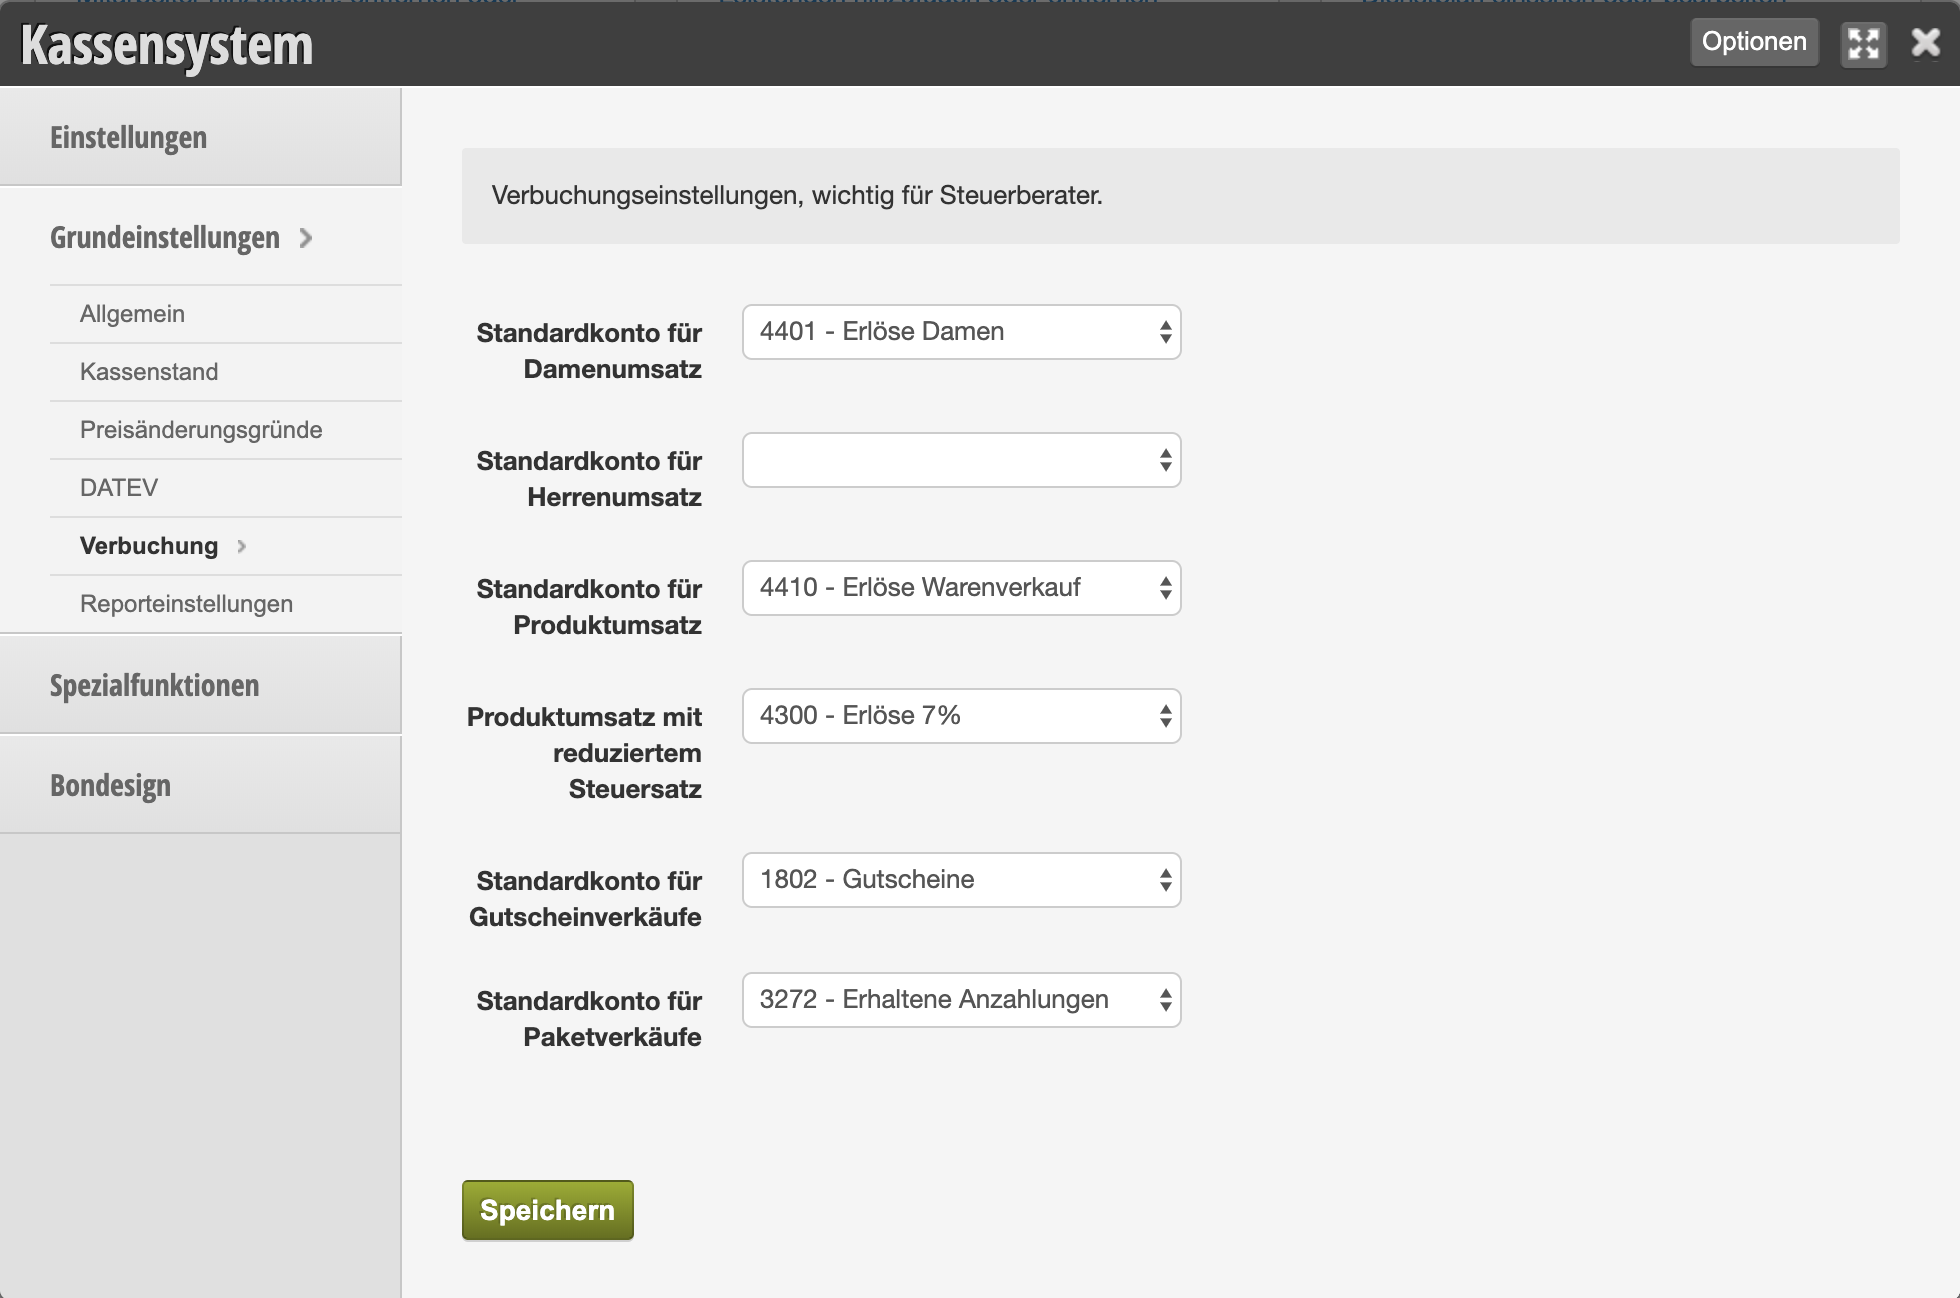Click the Optionen button
Screen dimensions: 1960x1298
pos(1754,42)
